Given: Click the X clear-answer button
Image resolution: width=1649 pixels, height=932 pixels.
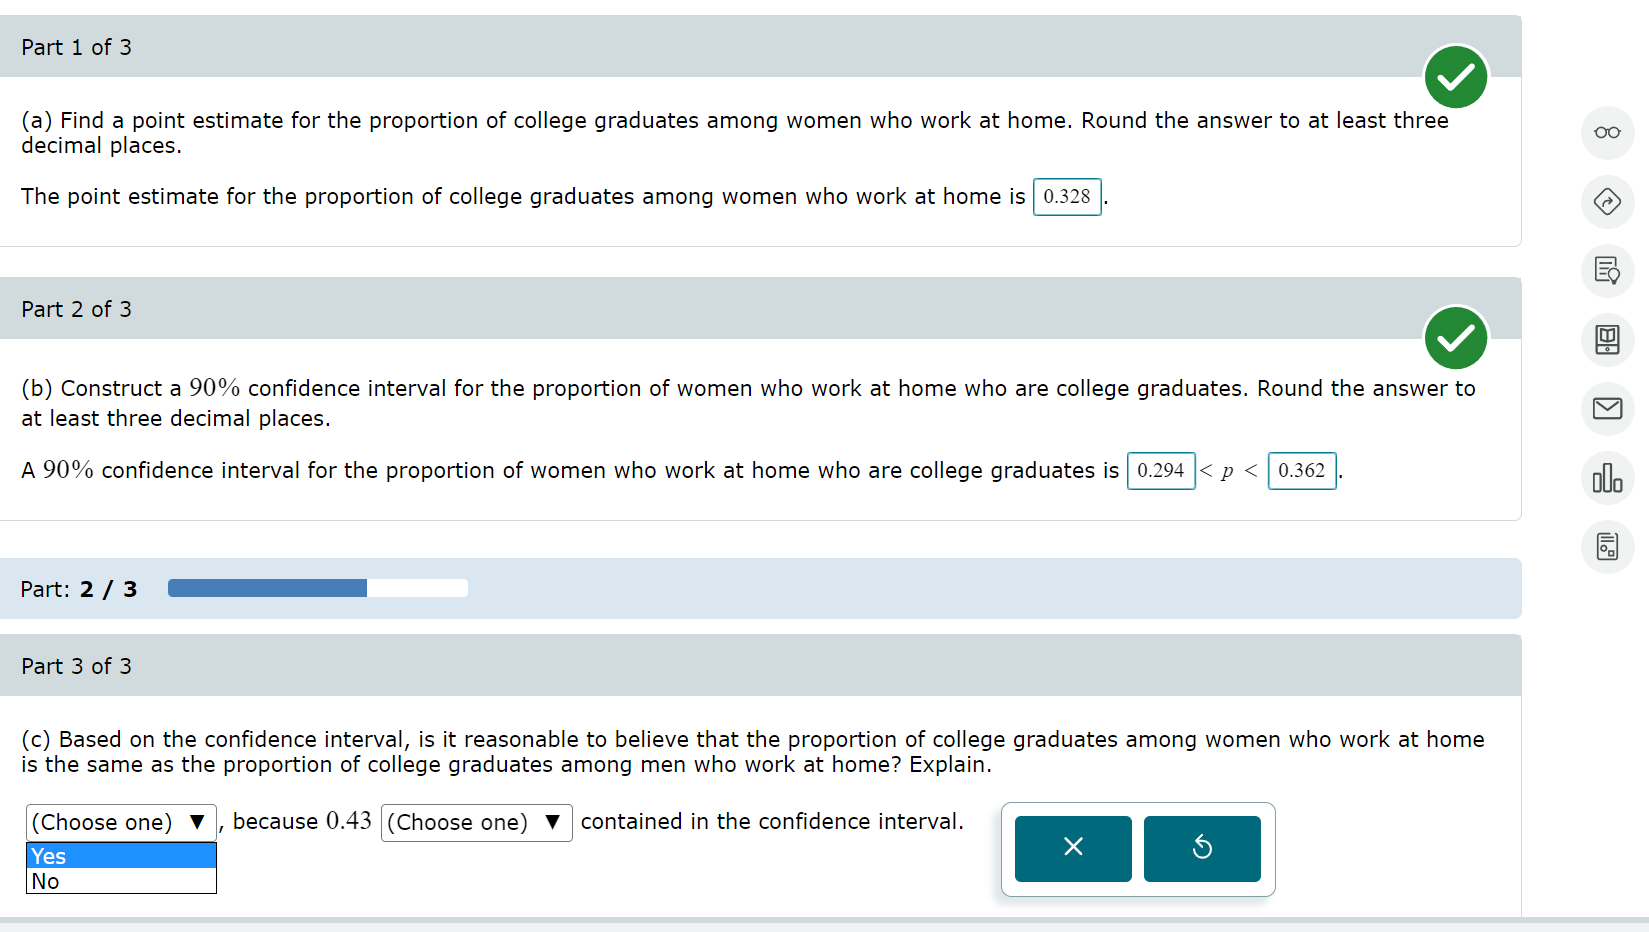Looking at the screenshot, I should click(x=1072, y=848).
